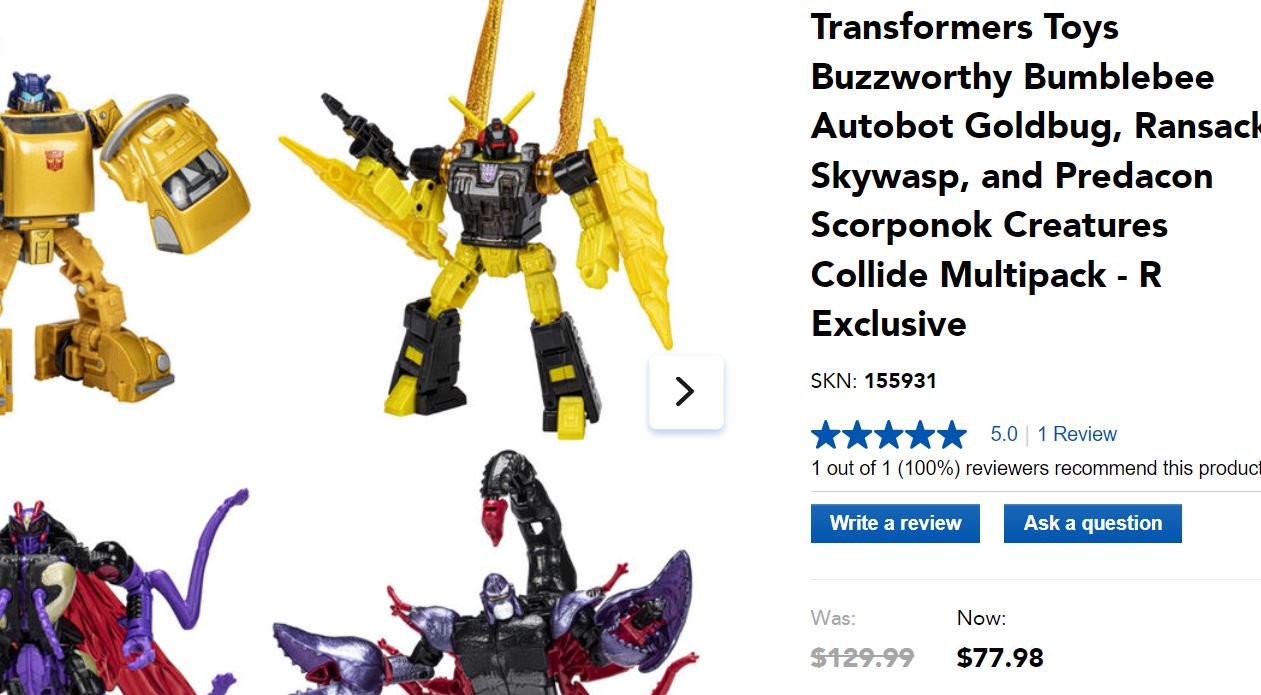Open the Ask a question button
Viewport: 1261px width, 695px height.
click(x=1092, y=523)
